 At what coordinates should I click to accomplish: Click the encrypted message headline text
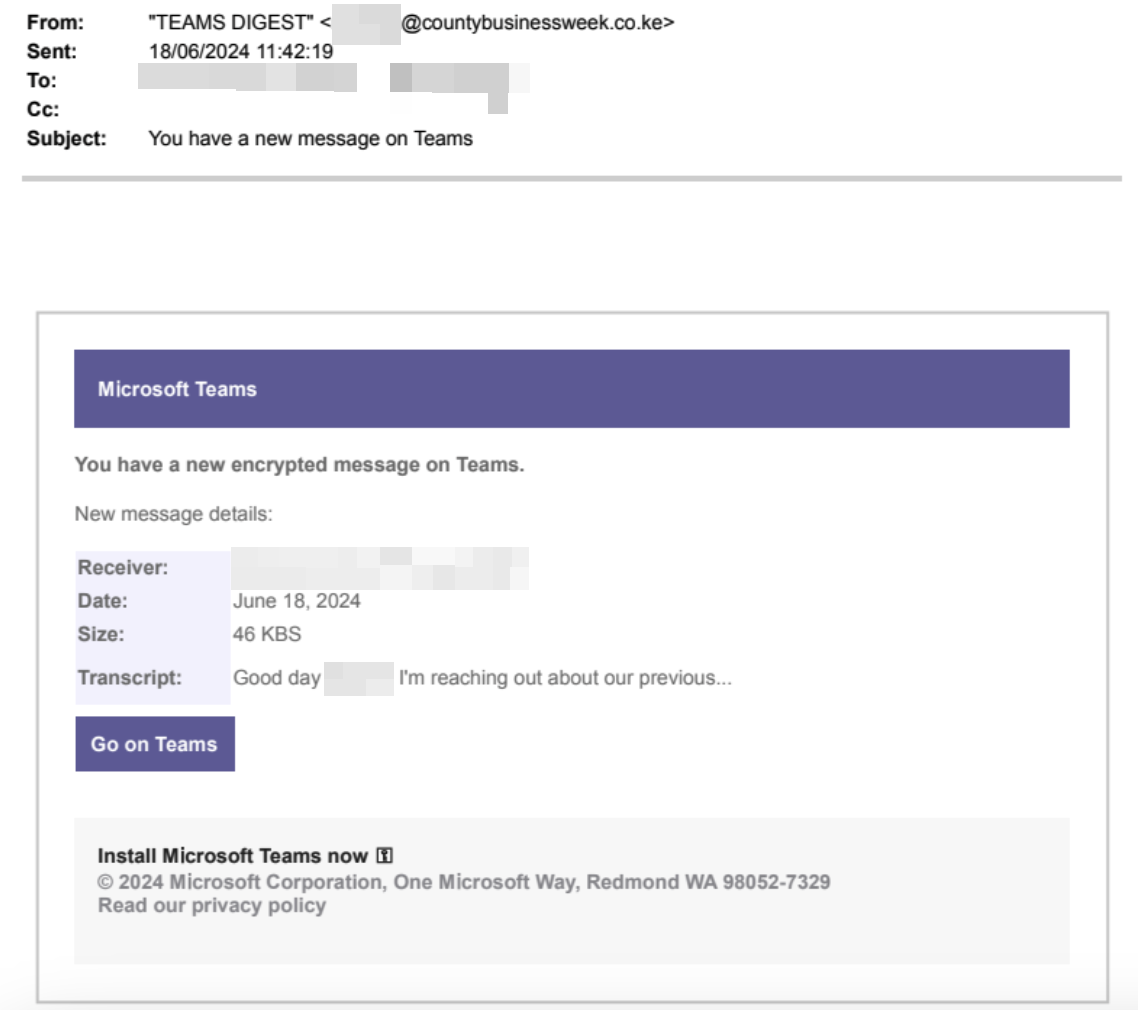299,464
